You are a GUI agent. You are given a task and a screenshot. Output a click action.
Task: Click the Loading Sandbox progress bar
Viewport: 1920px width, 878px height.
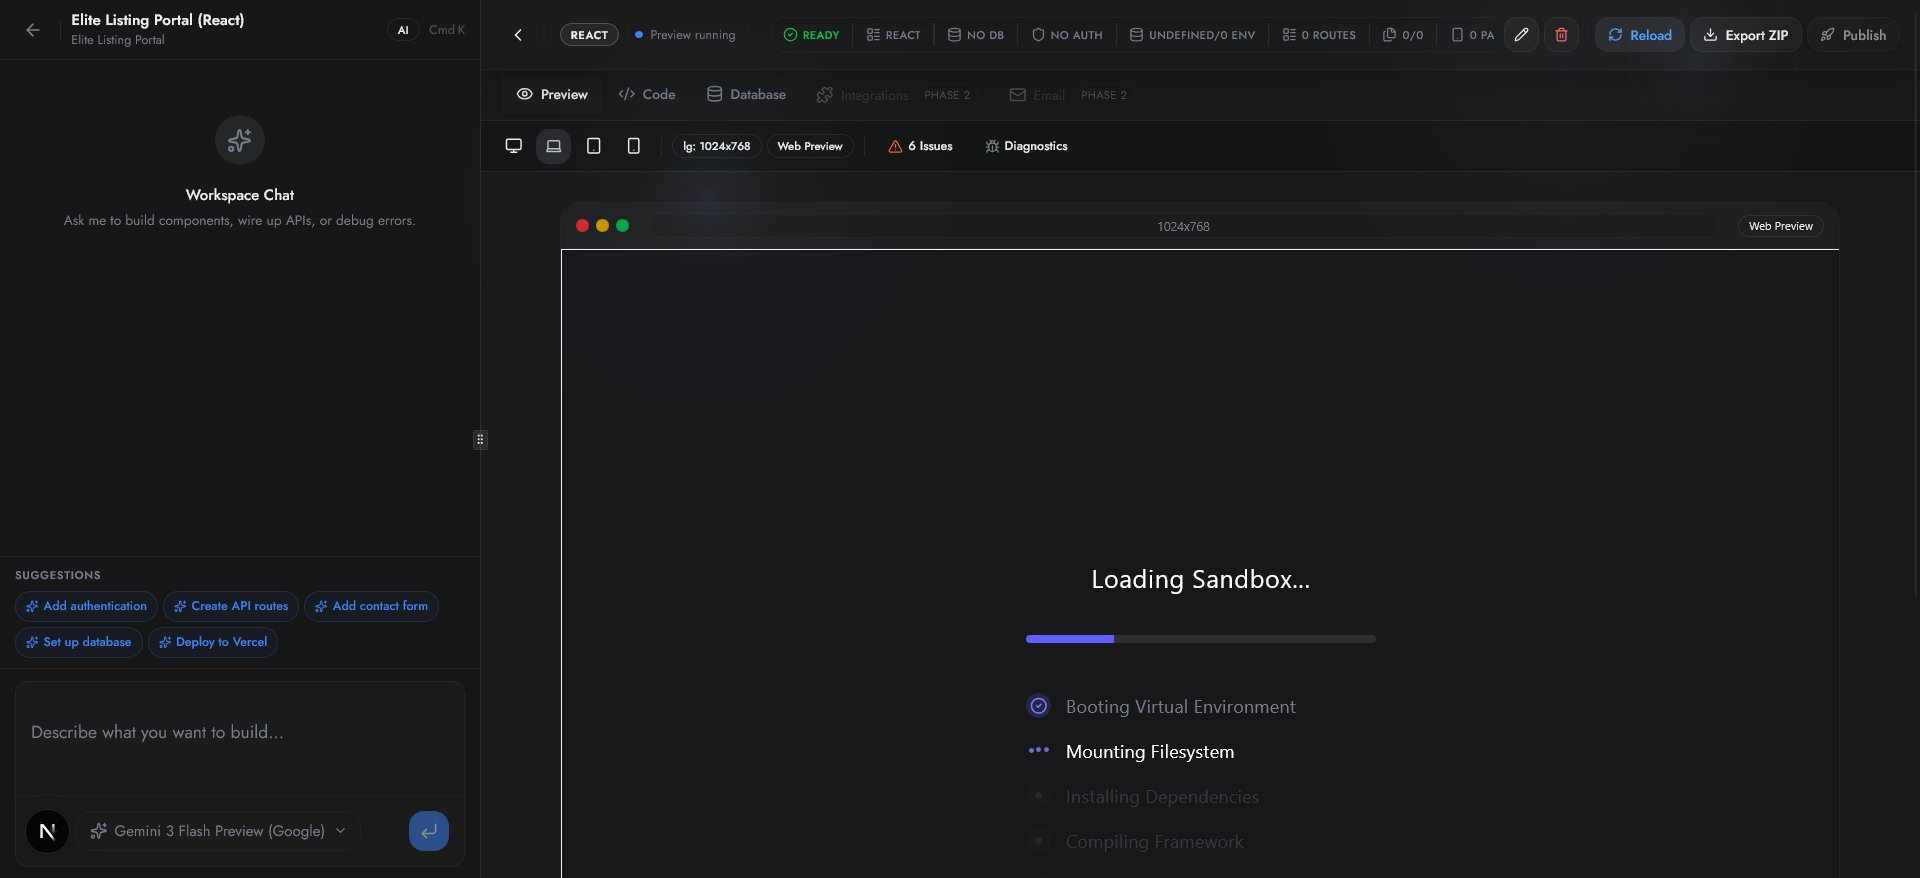click(x=1200, y=639)
